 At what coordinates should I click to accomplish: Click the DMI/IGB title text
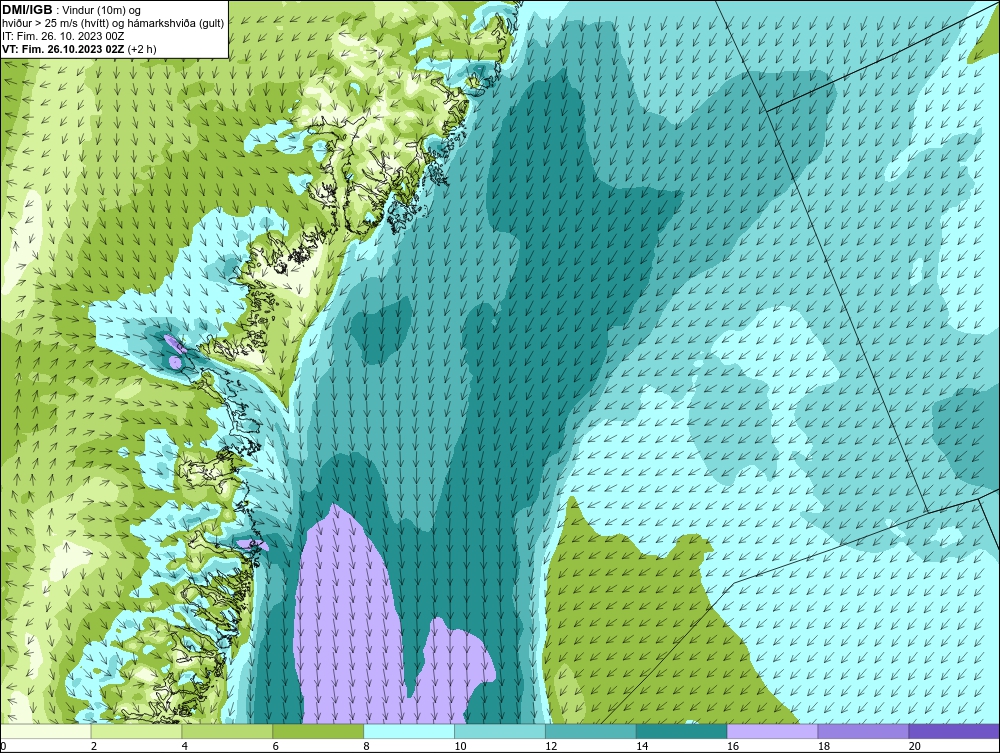point(27,10)
